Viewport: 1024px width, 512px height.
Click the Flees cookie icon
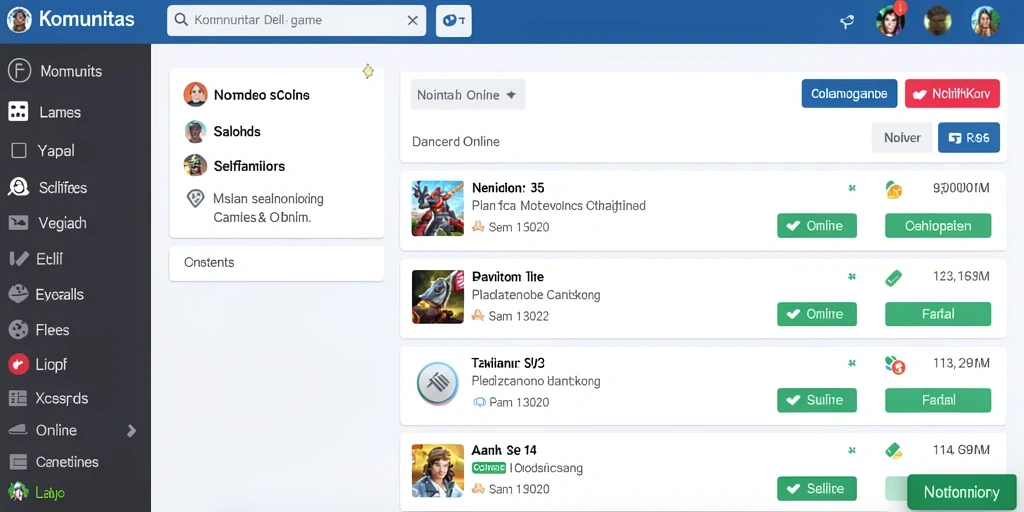18,329
